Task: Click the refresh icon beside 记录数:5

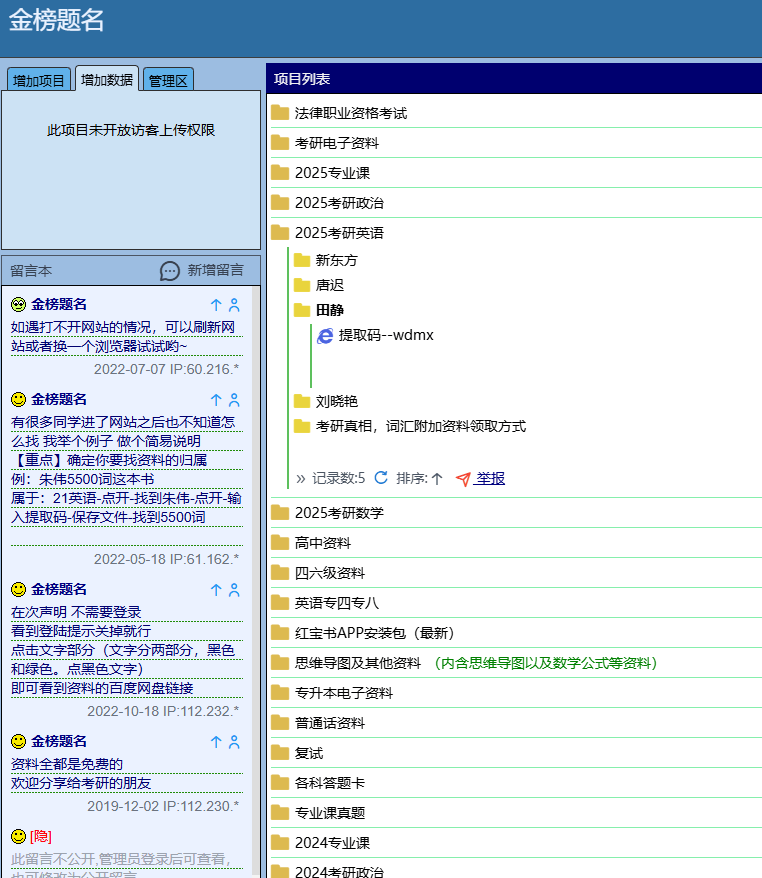Action: tap(381, 478)
